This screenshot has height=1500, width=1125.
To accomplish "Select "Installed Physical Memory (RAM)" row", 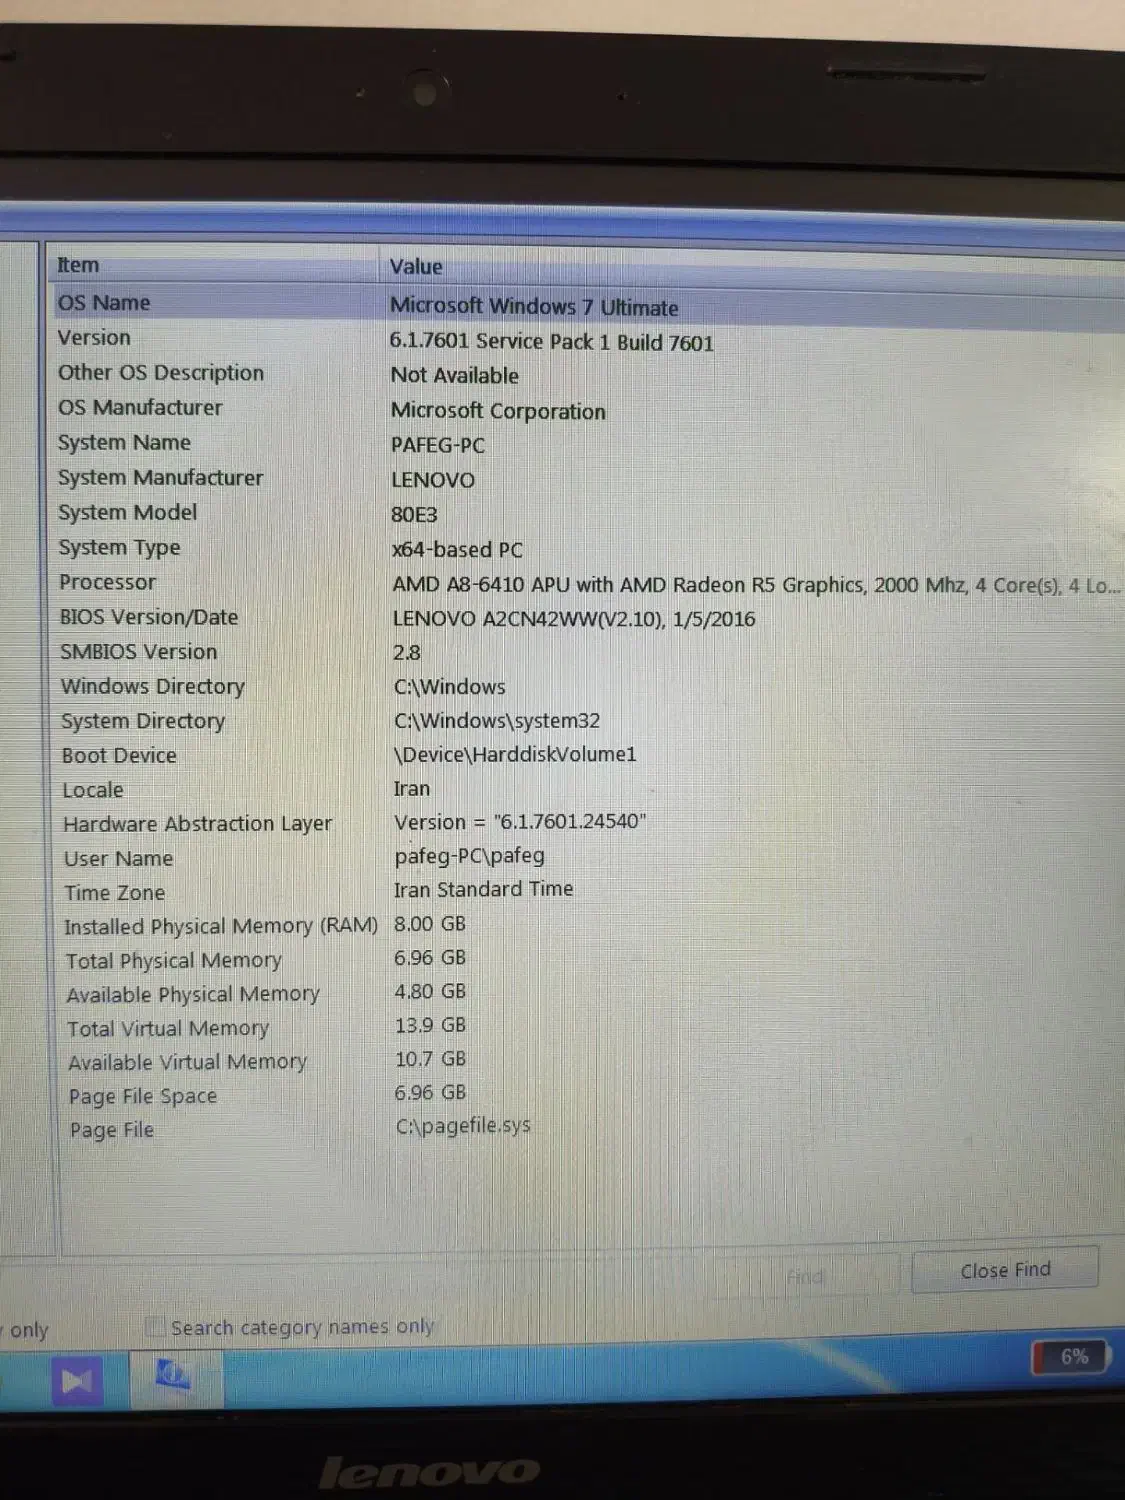I will 586,926.
